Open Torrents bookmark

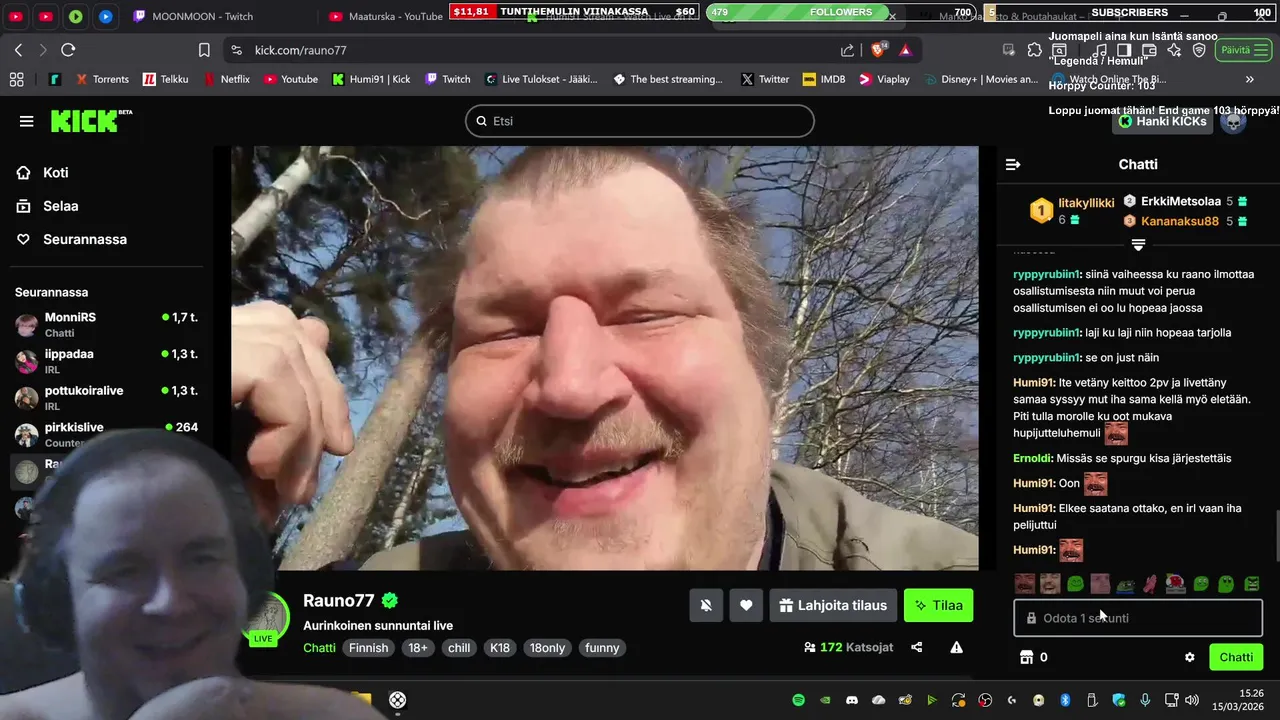[x=101, y=79]
